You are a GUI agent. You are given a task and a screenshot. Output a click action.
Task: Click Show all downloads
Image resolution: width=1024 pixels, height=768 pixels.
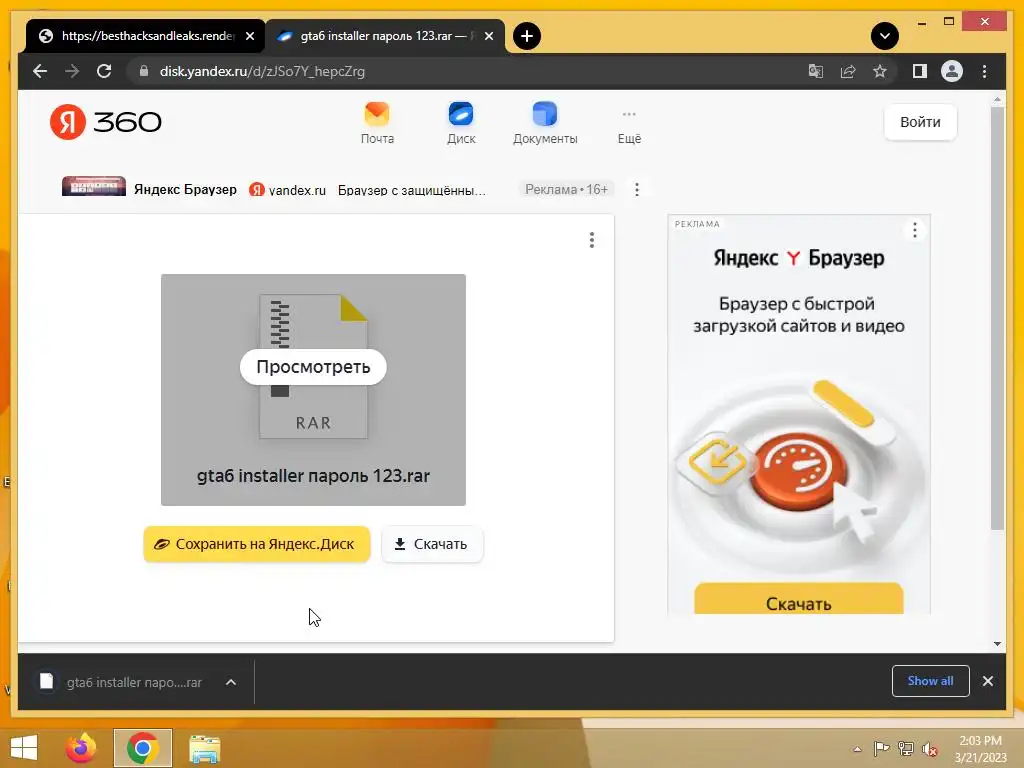(x=931, y=680)
